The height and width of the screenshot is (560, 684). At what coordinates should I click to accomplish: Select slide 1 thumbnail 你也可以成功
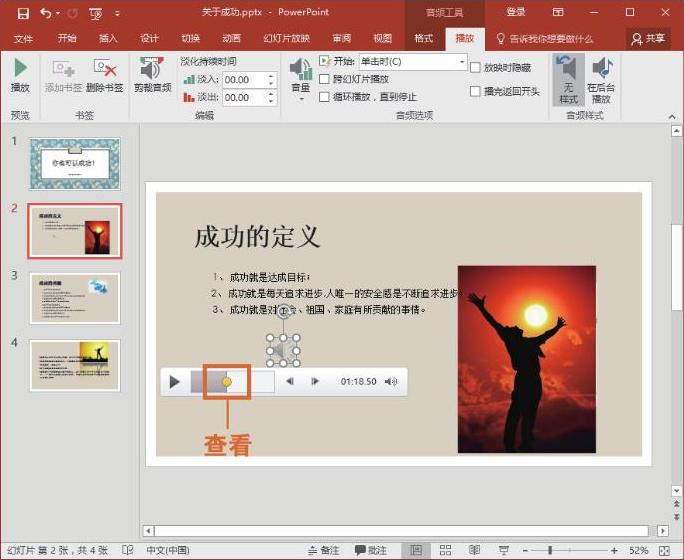[75, 164]
